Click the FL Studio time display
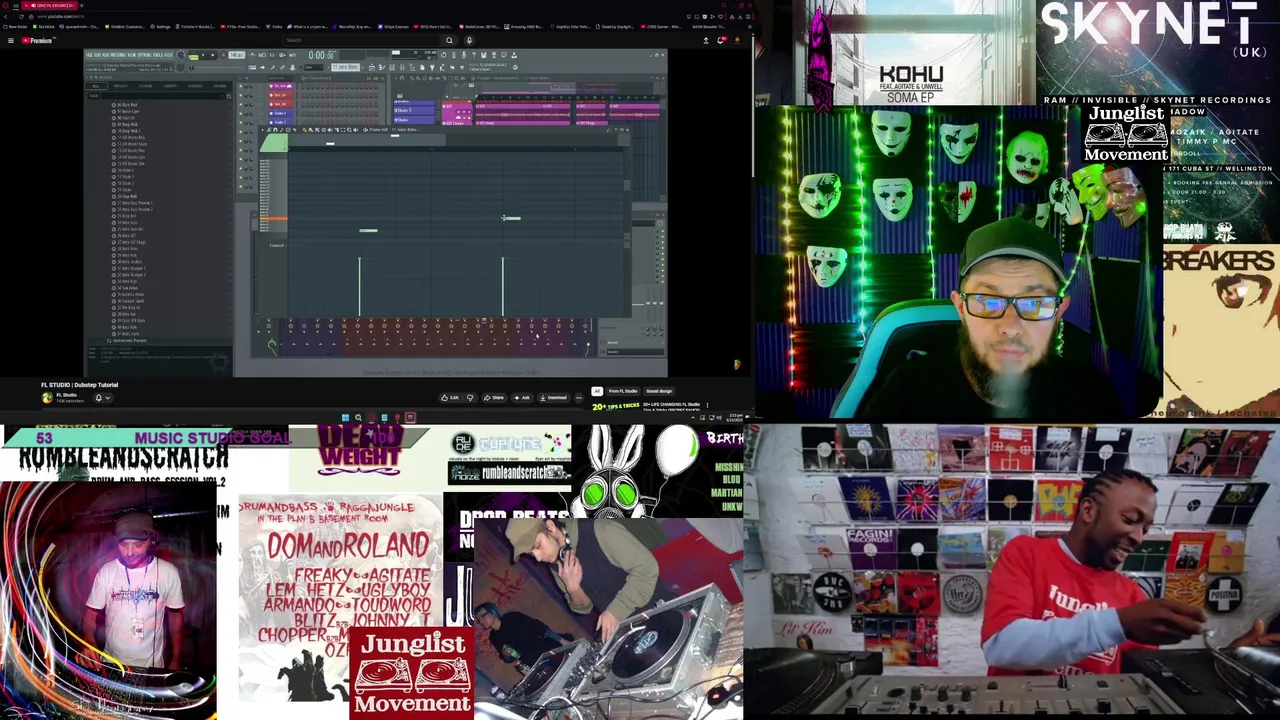Image resolution: width=1280 pixels, height=720 pixels. pos(322,55)
